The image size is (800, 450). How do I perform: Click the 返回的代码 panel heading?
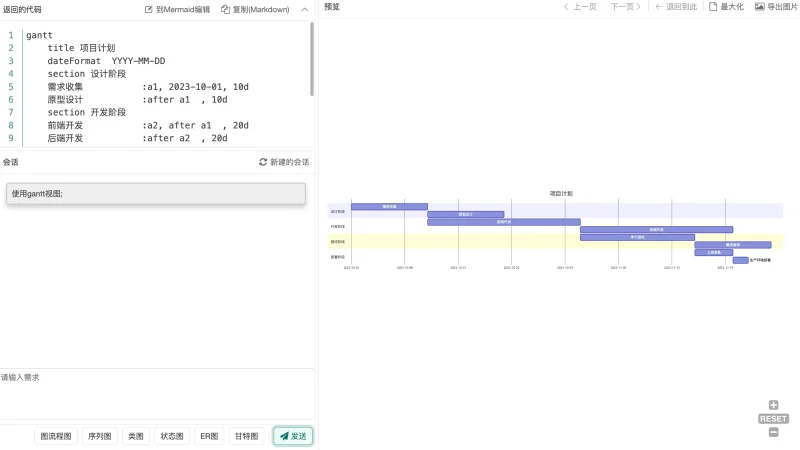[x=22, y=9]
